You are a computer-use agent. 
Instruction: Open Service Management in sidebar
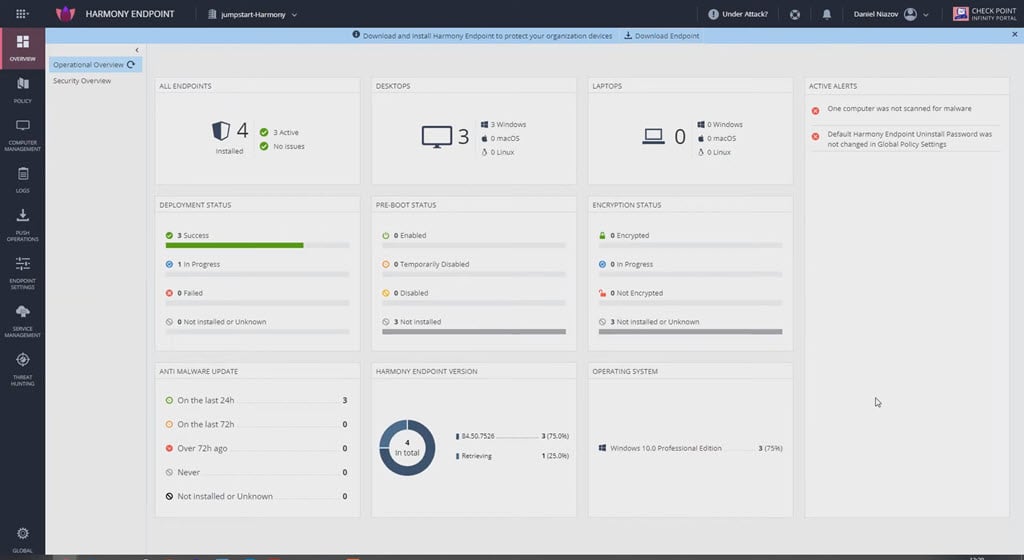(22, 318)
